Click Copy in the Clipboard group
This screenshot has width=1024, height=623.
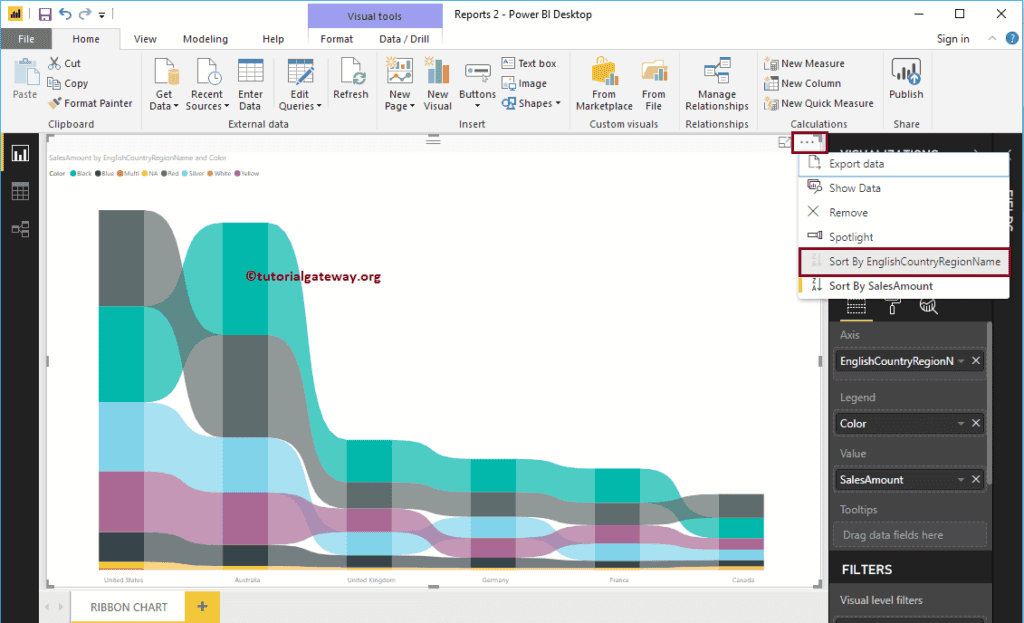coord(68,83)
